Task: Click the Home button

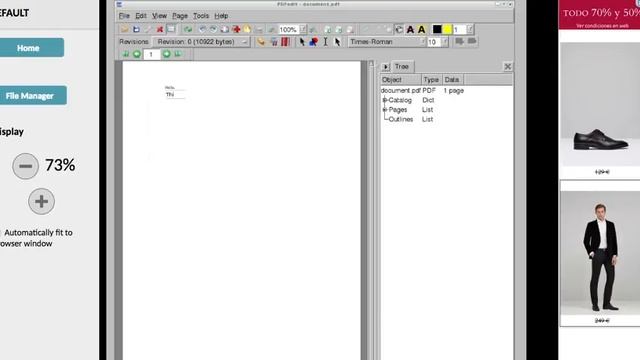Action: coord(29,48)
